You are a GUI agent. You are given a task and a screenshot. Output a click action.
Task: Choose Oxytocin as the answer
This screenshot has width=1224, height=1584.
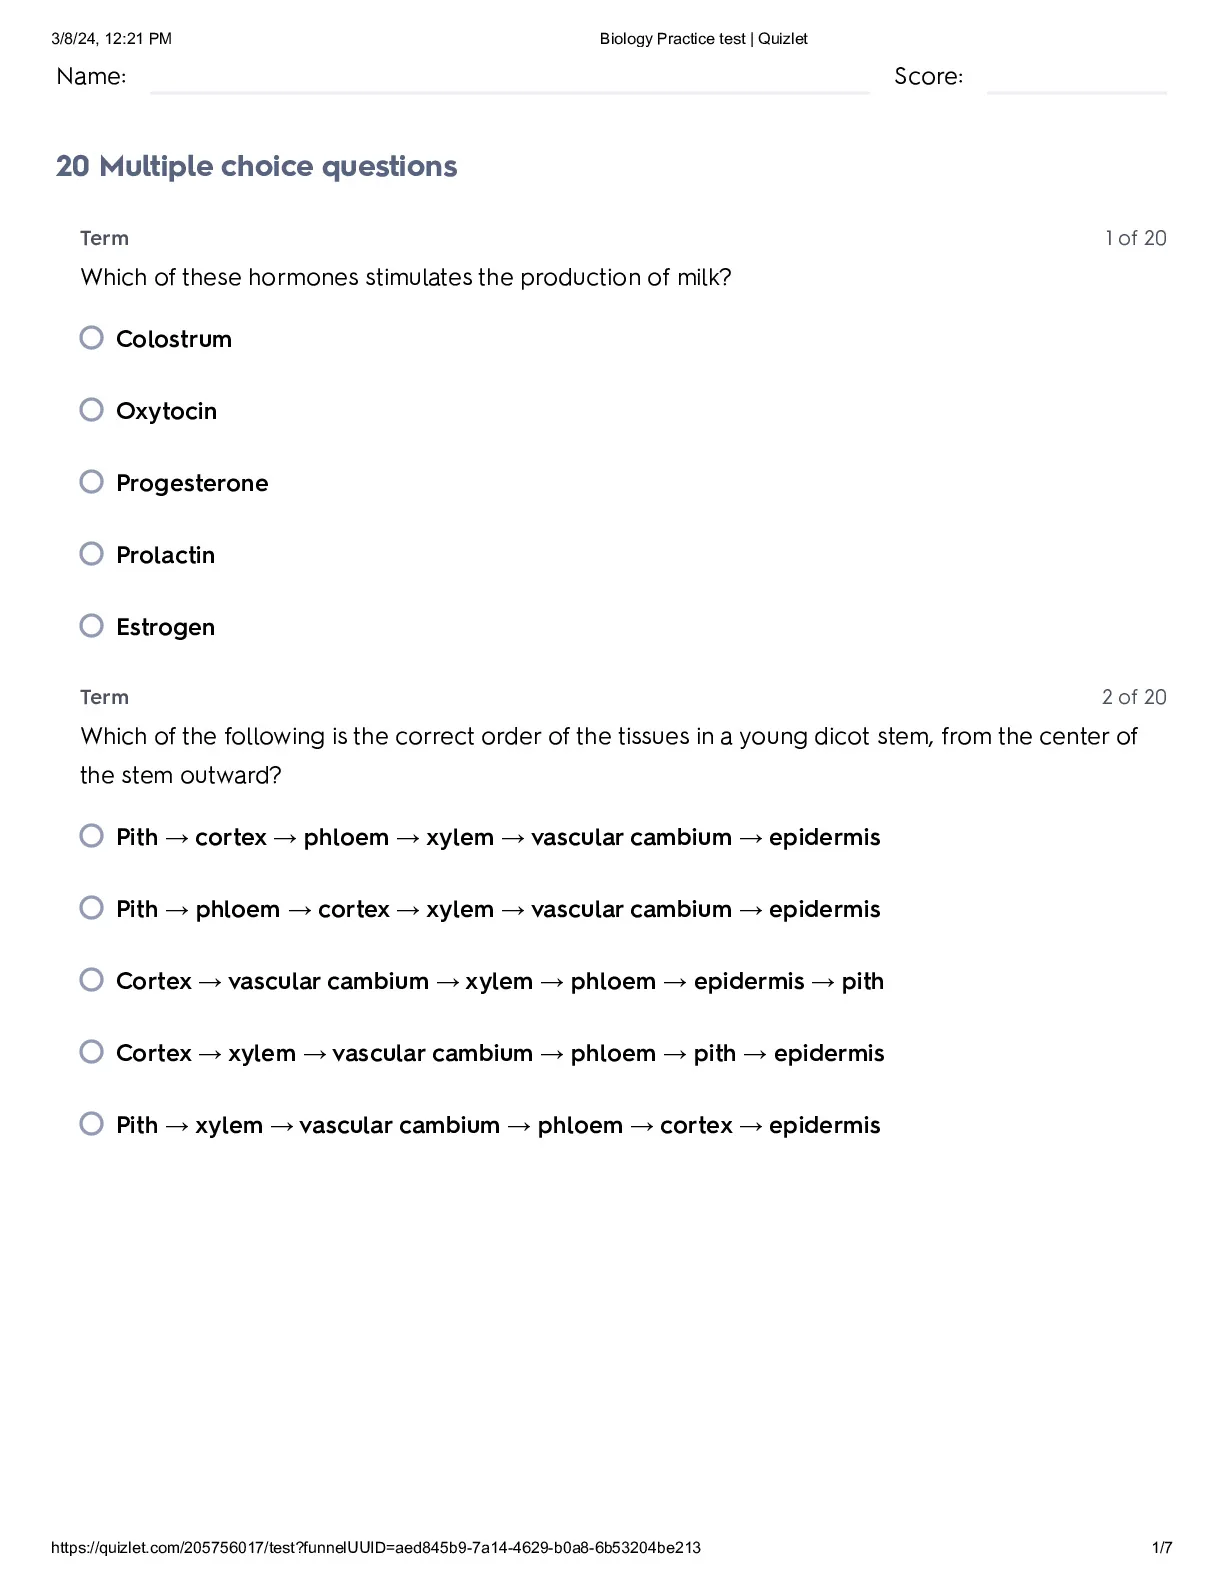[x=92, y=410]
